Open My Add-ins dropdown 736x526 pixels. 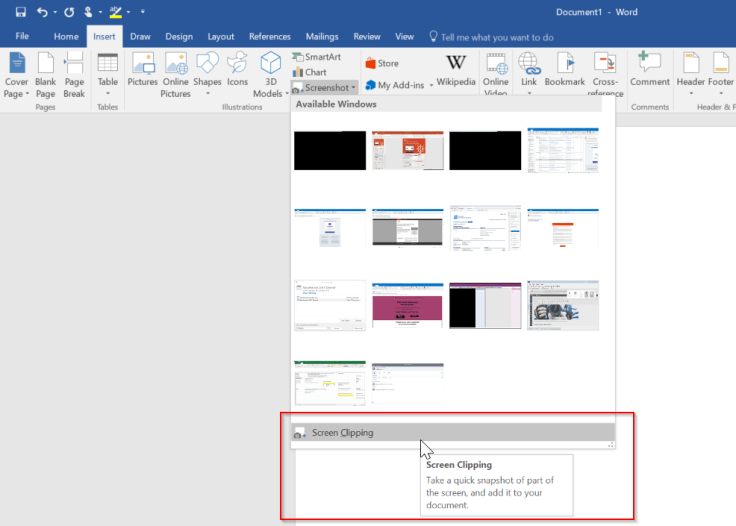pos(400,85)
